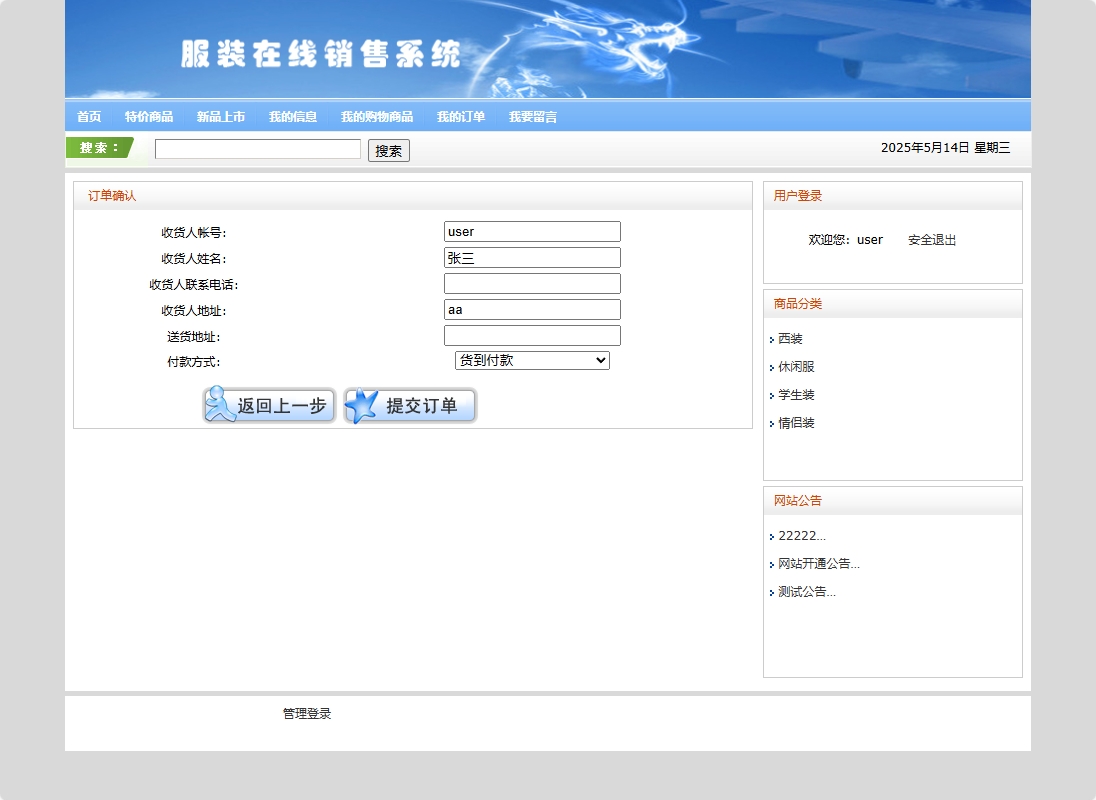The height and width of the screenshot is (800, 1096).
Task: Click the search text input box
Action: pyautogui.click(x=257, y=149)
